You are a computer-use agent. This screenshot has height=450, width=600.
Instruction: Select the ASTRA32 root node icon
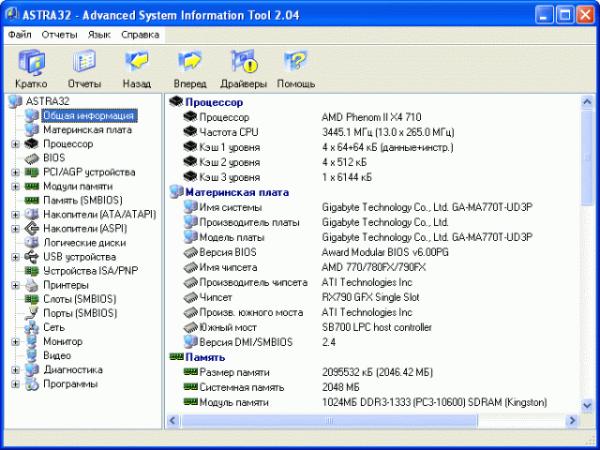pyautogui.click(x=15, y=101)
